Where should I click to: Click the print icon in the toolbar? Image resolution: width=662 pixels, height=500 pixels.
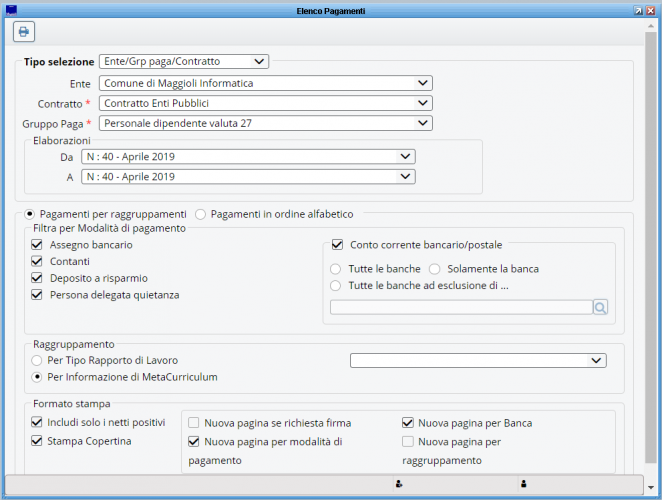pyautogui.click(x=23, y=31)
